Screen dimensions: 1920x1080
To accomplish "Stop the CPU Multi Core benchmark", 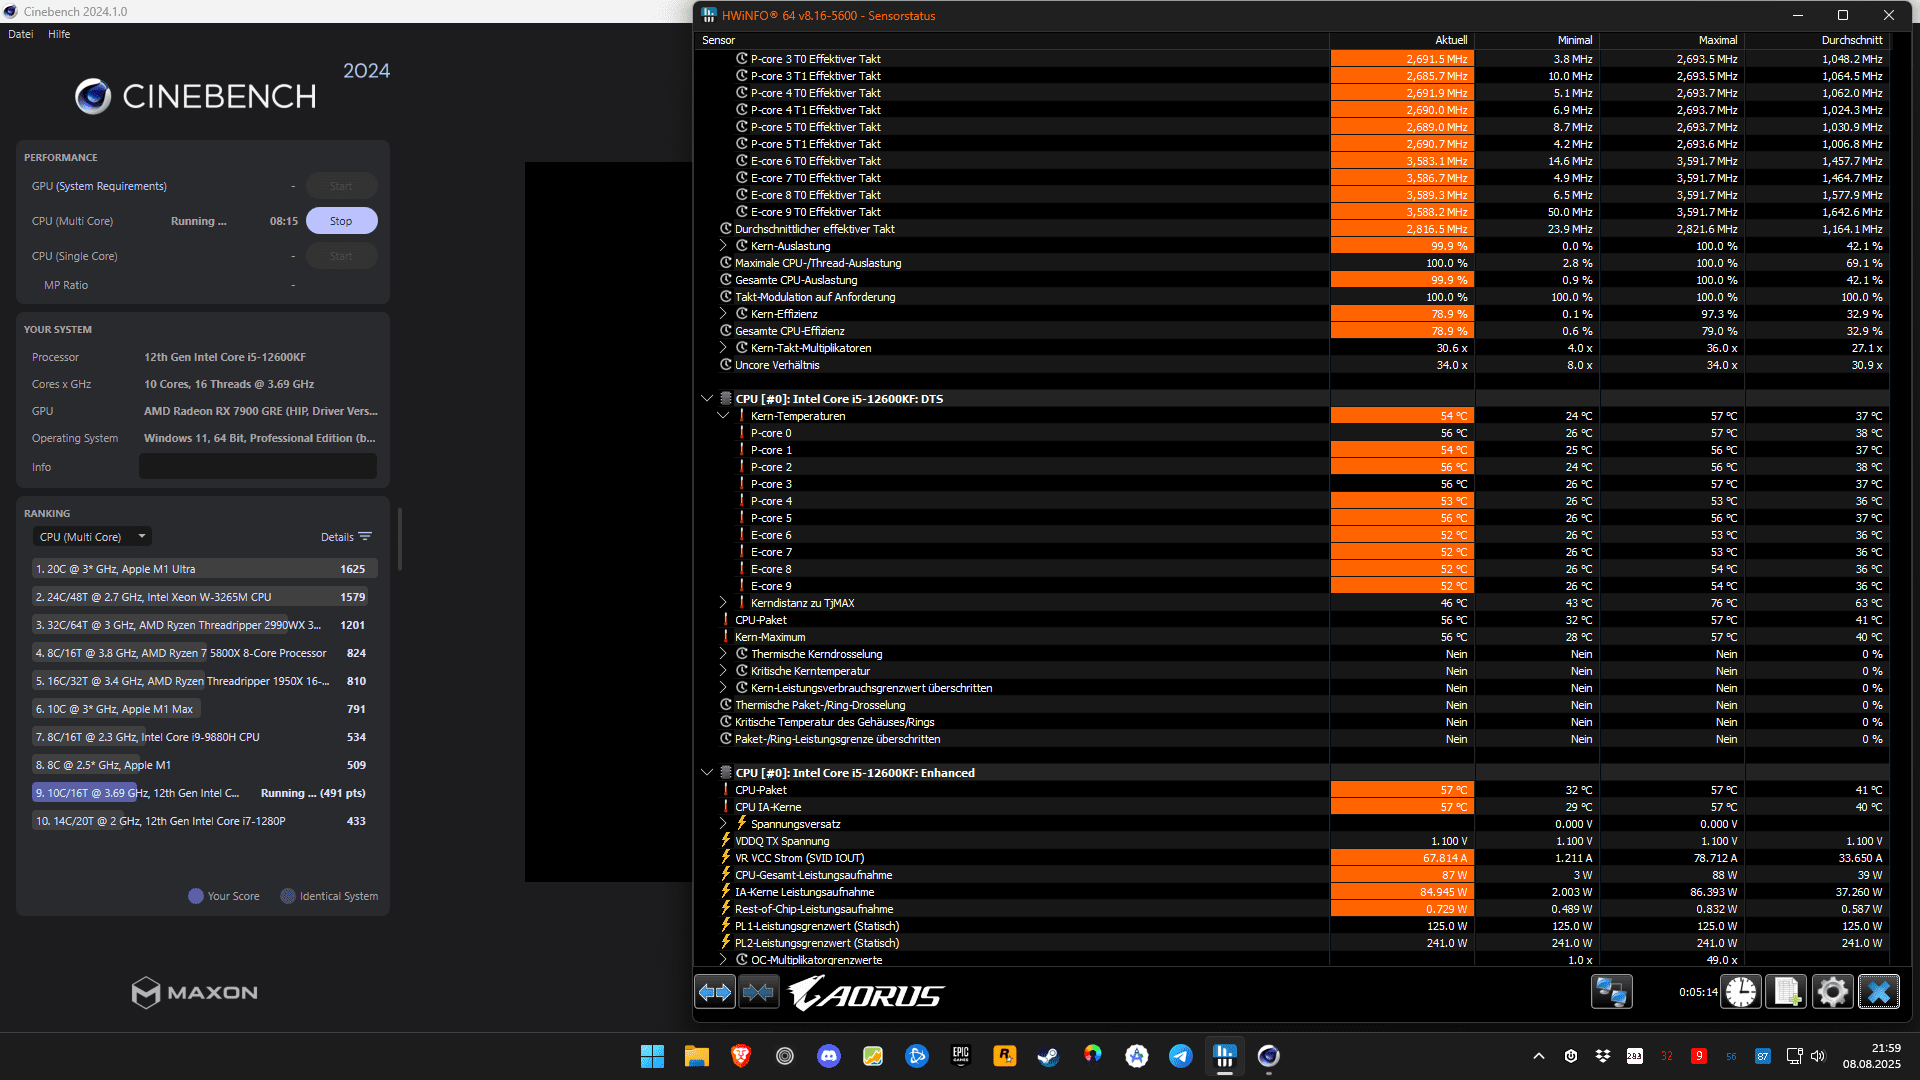I will pyautogui.click(x=341, y=221).
